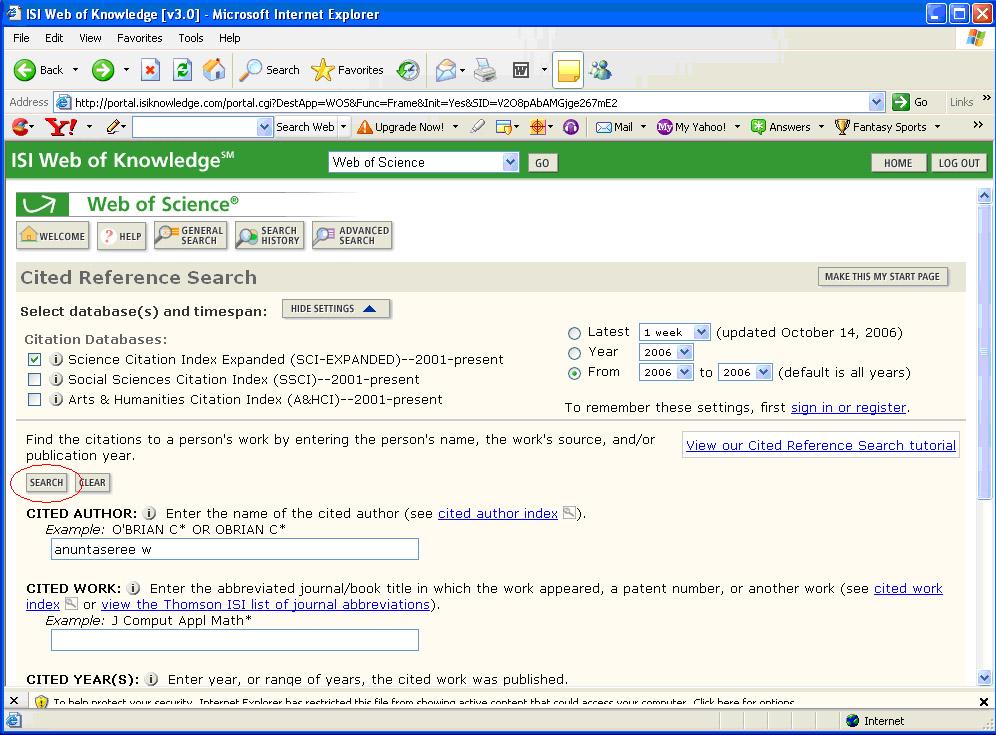This screenshot has height=735, width=996.
Task: Click the CLEAR button
Action: point(93,483)
